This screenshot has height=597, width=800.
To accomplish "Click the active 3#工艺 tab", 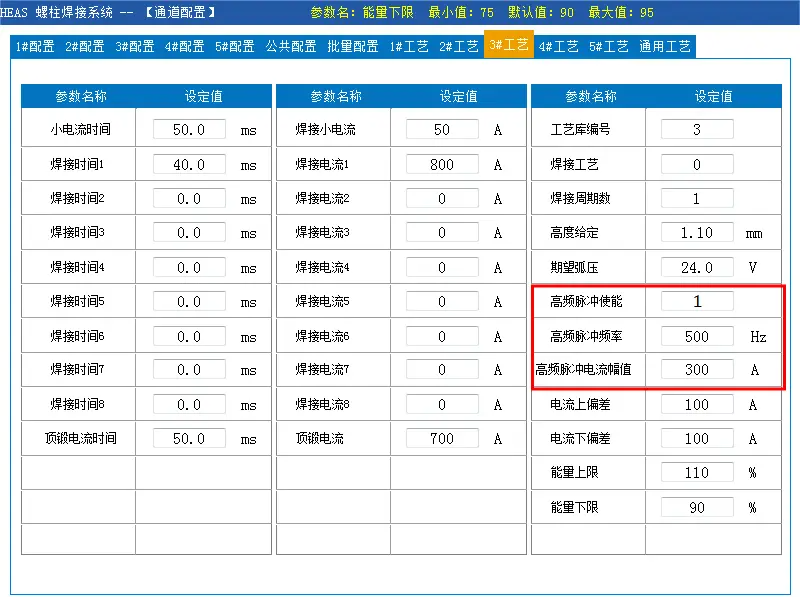I will point(509,45).
